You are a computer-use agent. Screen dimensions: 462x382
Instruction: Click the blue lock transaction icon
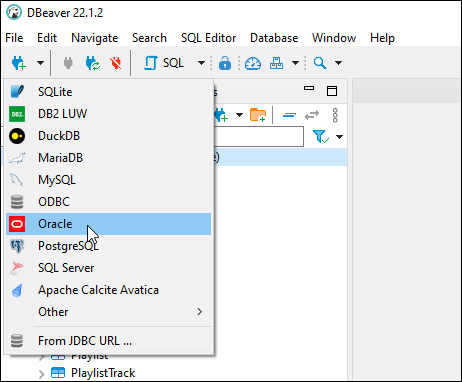coord(225,63)
